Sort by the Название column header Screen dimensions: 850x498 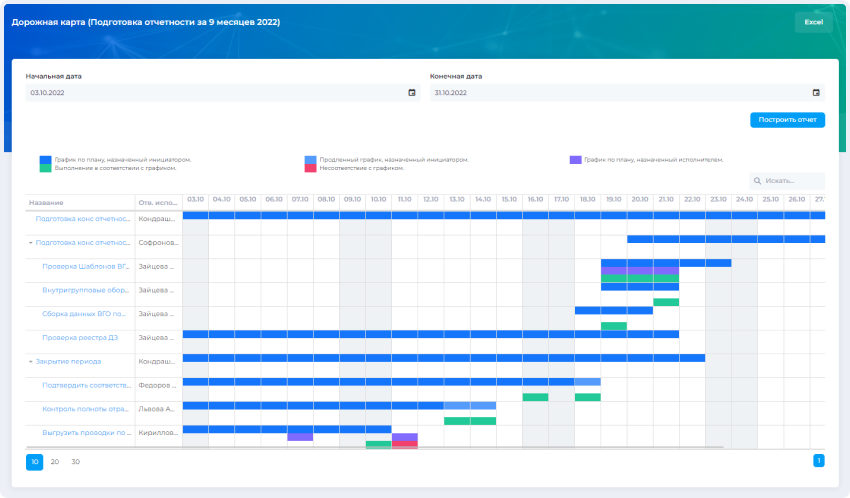click(46, 200)
